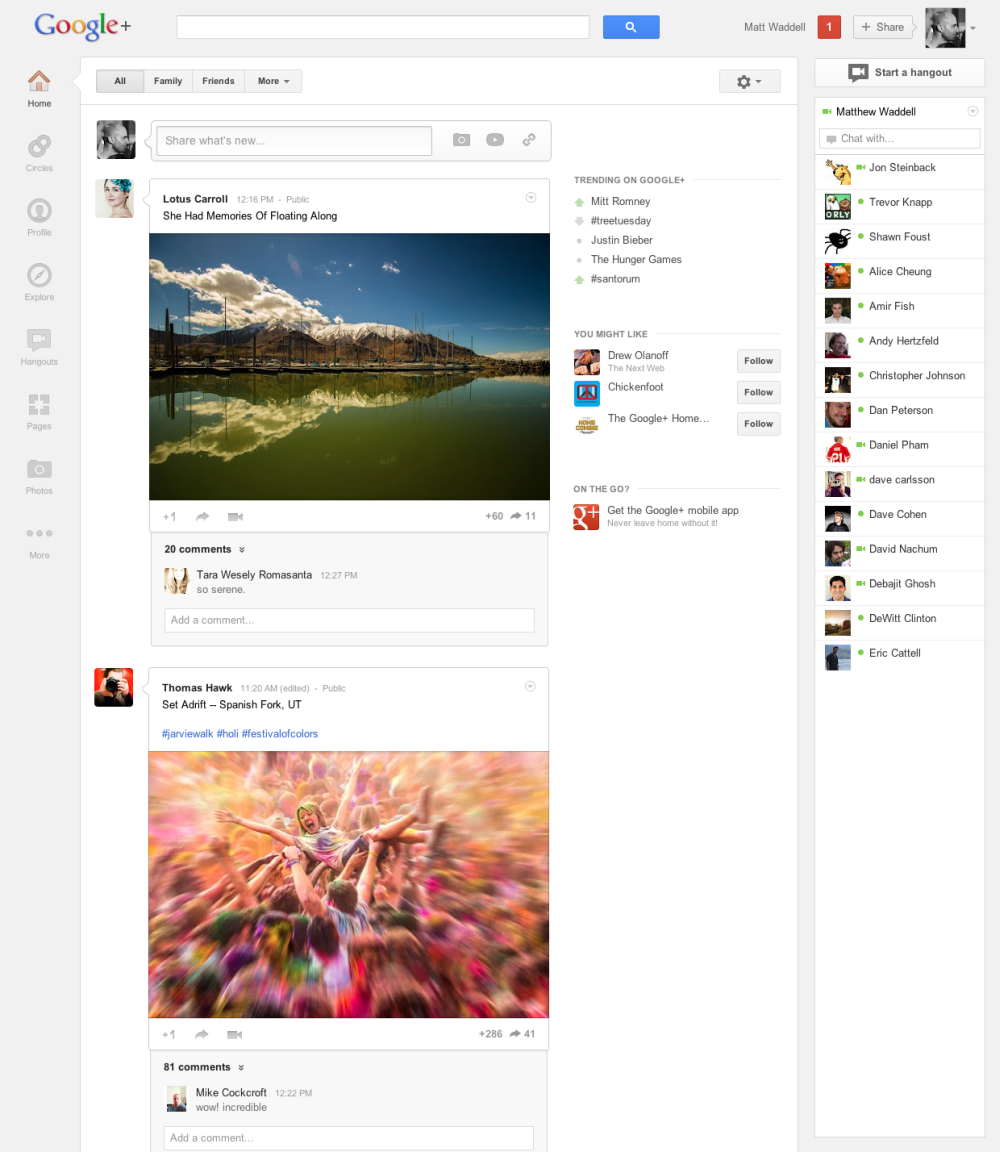Collapse the Matthew Waddell chat section
Viewport: 1000px width, 1152px height.
[x=972, y=111]
